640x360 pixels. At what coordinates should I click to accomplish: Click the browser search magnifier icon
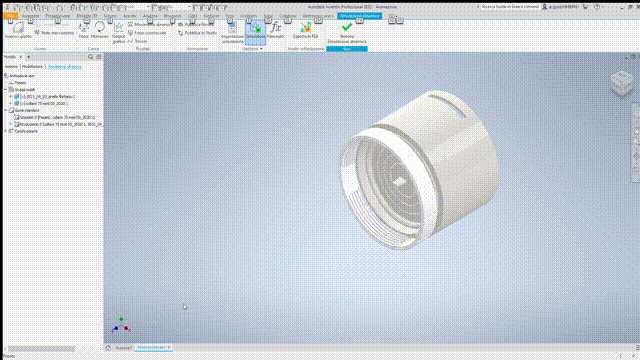pyautogui.click(x=91, y=57)
